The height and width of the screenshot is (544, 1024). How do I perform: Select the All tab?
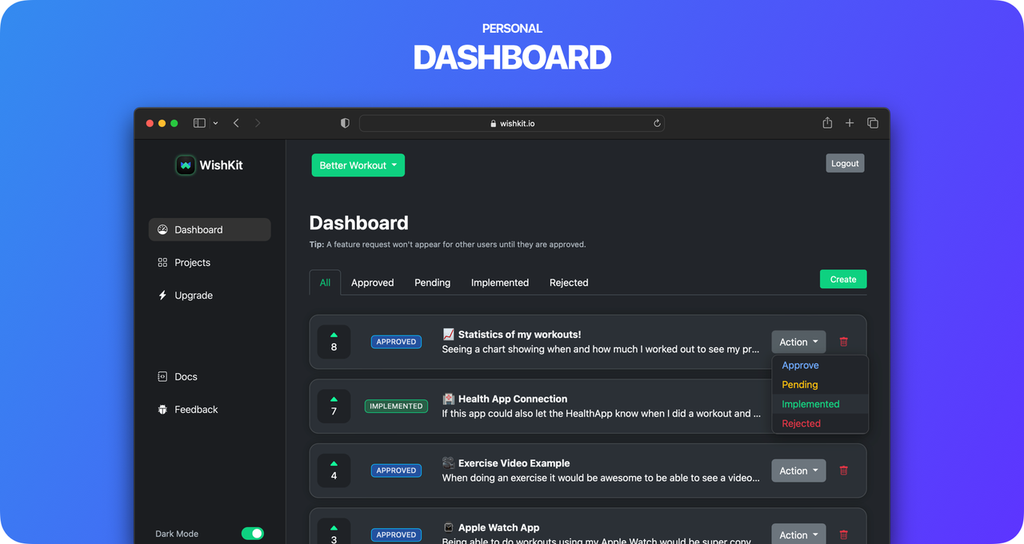pos(325,282)
